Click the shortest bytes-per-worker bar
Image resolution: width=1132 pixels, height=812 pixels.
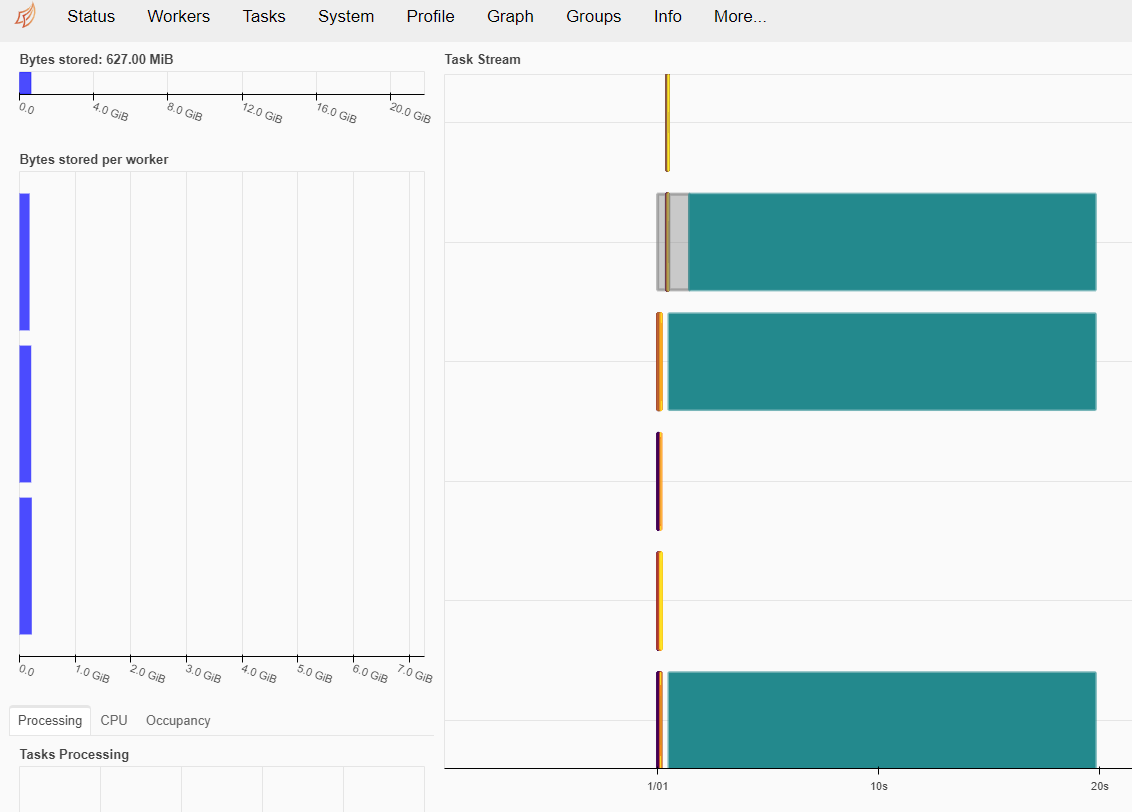click(x=25, y=262)
